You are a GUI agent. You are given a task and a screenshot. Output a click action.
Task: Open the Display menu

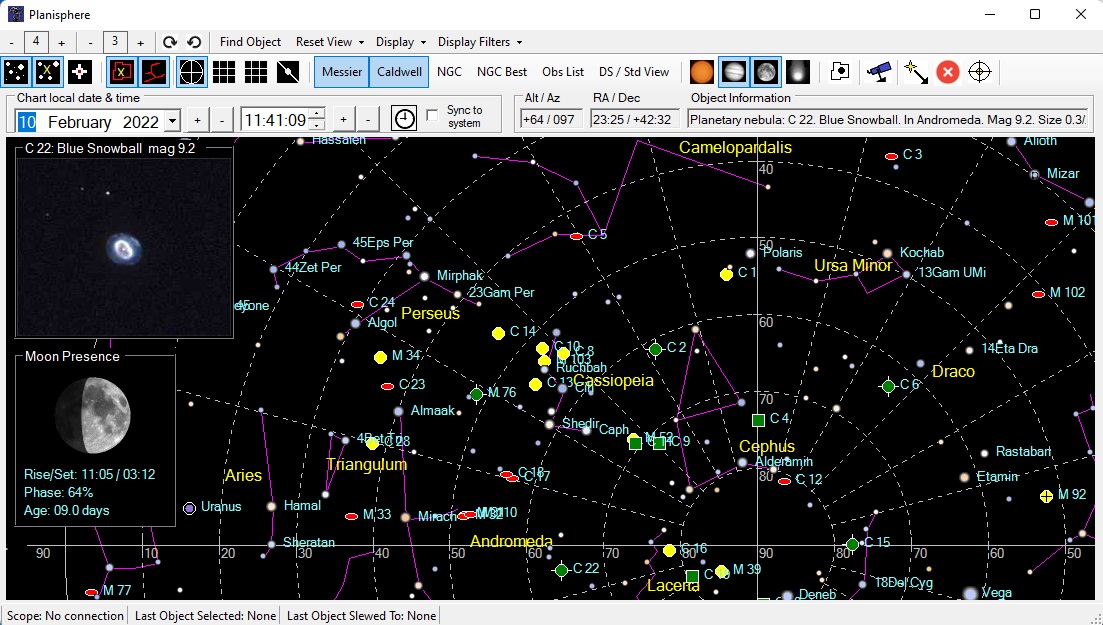coord(401,42)
